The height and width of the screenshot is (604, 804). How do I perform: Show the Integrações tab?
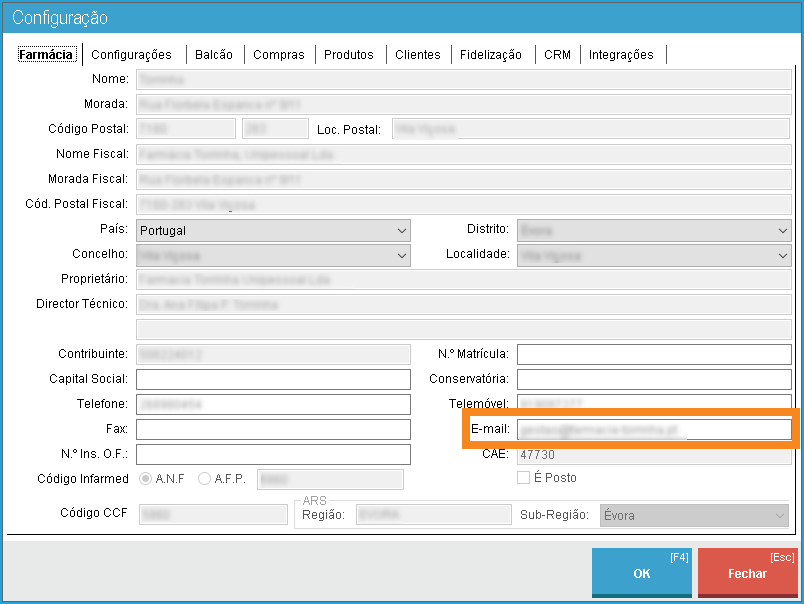point(621,55)
